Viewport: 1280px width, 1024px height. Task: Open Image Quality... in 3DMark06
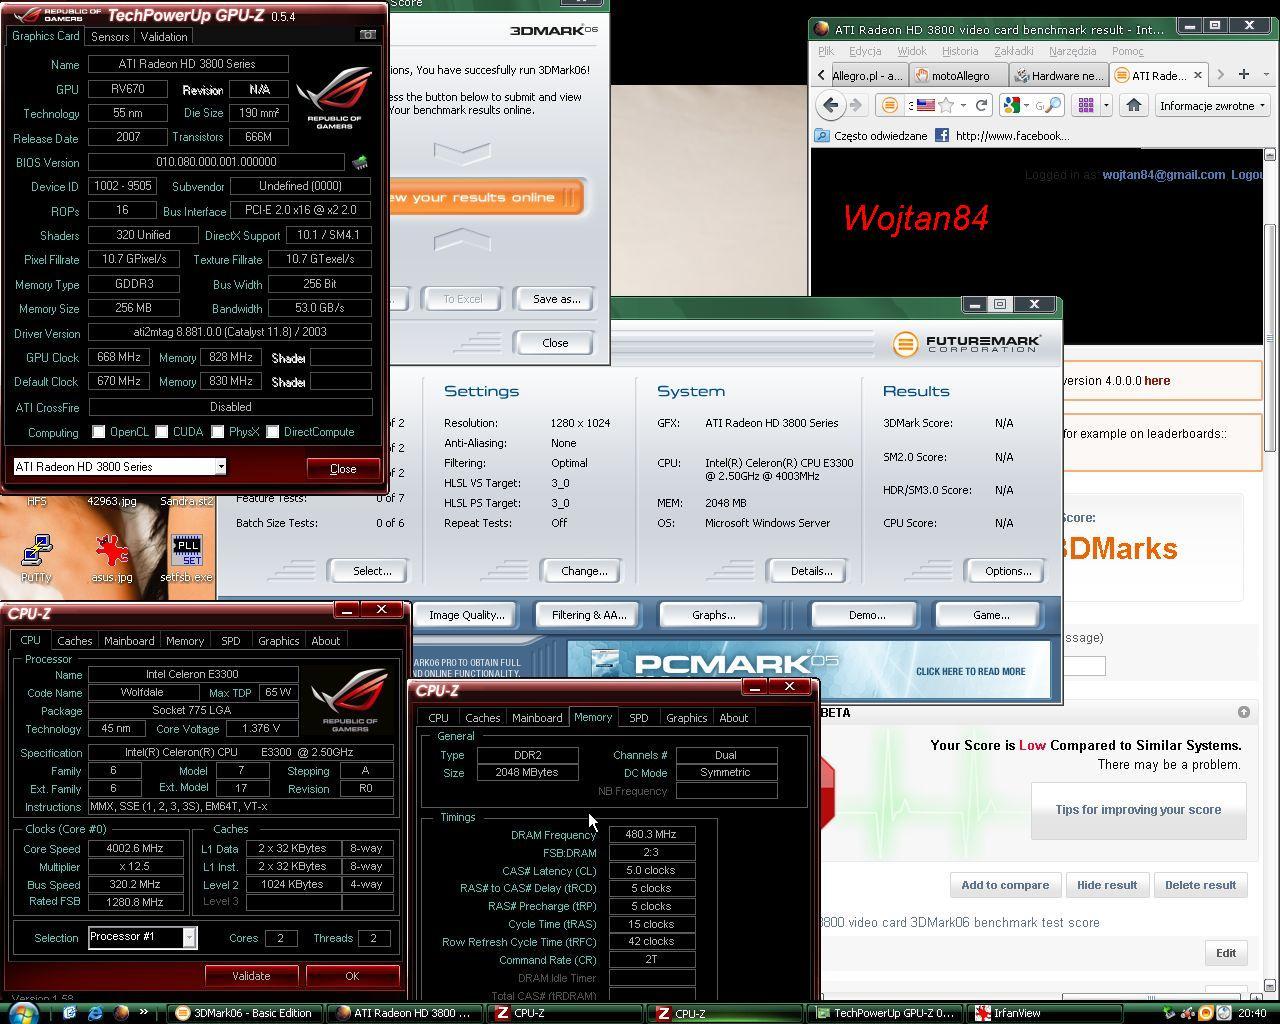click(x=466, y=615)
